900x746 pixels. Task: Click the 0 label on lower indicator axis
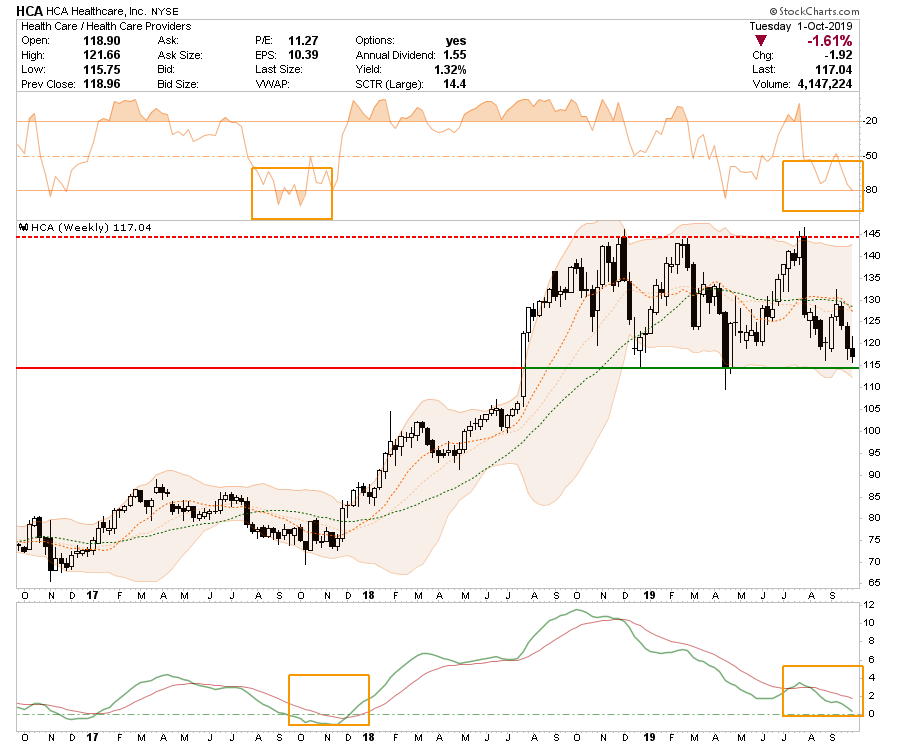tap(872, 714)
